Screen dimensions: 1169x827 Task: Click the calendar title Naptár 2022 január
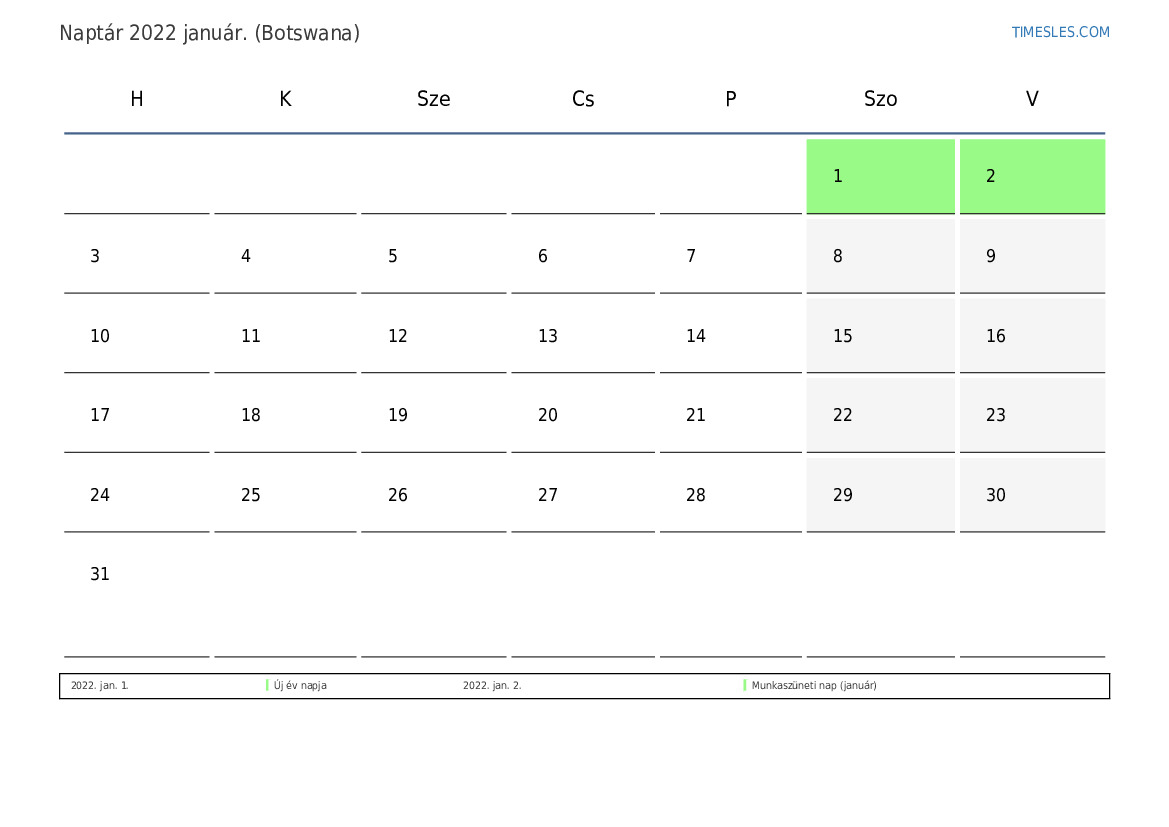(209, 33)
